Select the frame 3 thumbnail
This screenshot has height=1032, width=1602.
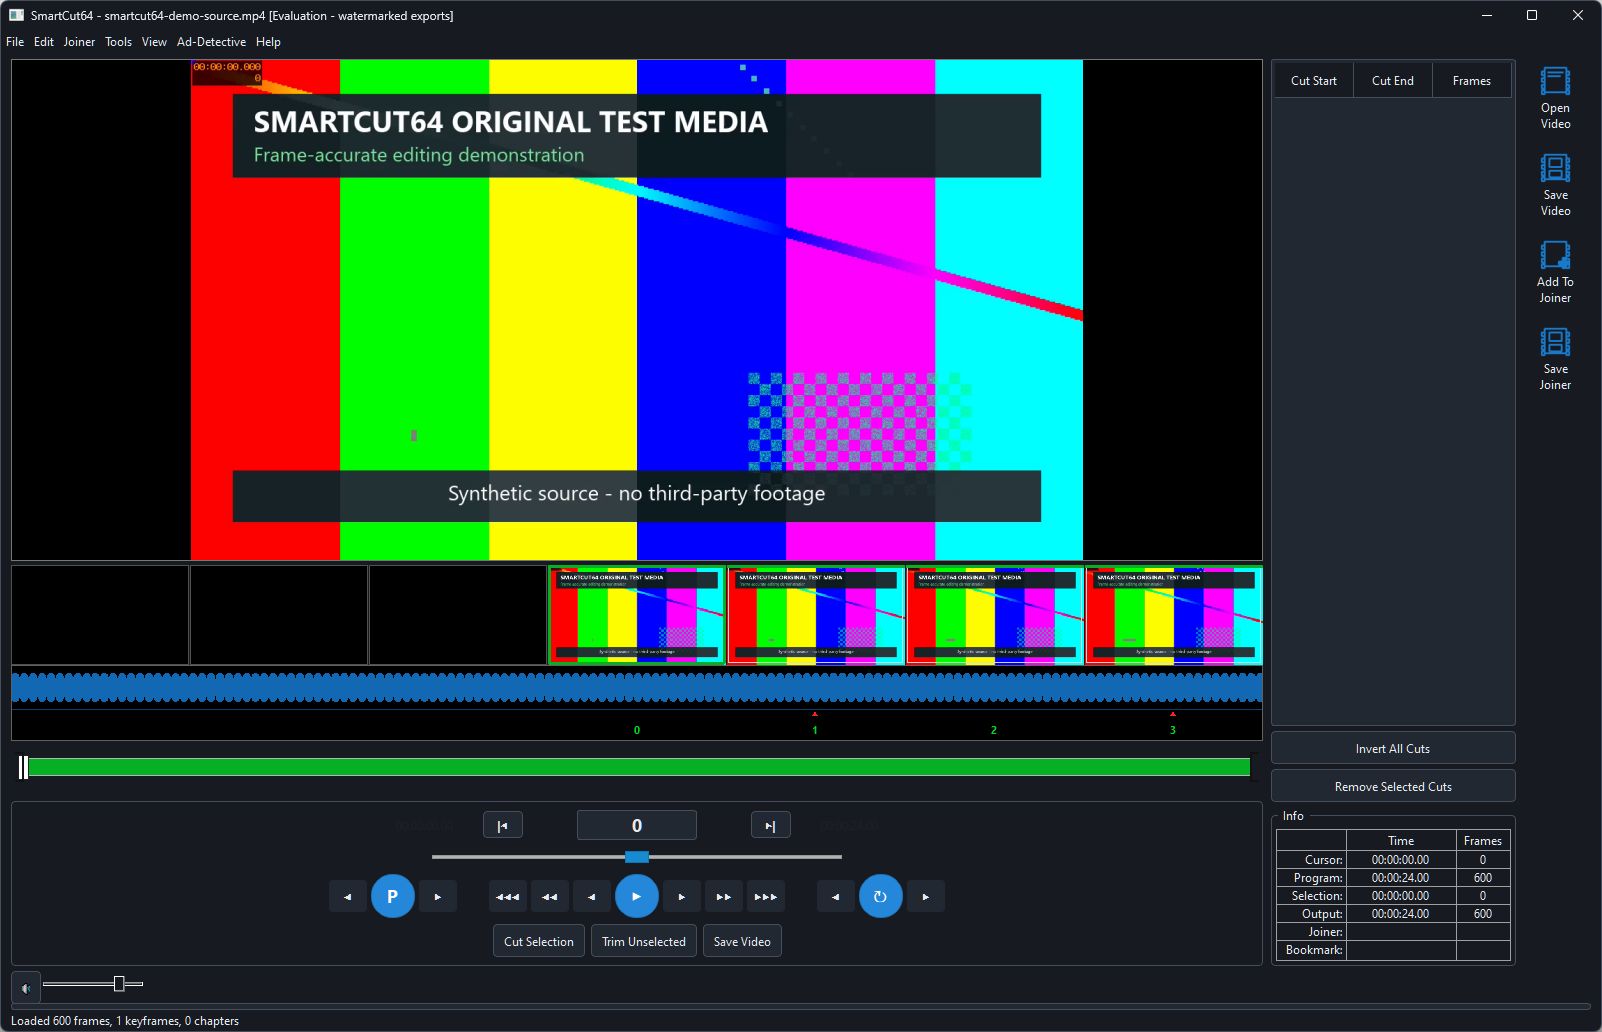coord(1174,615)
